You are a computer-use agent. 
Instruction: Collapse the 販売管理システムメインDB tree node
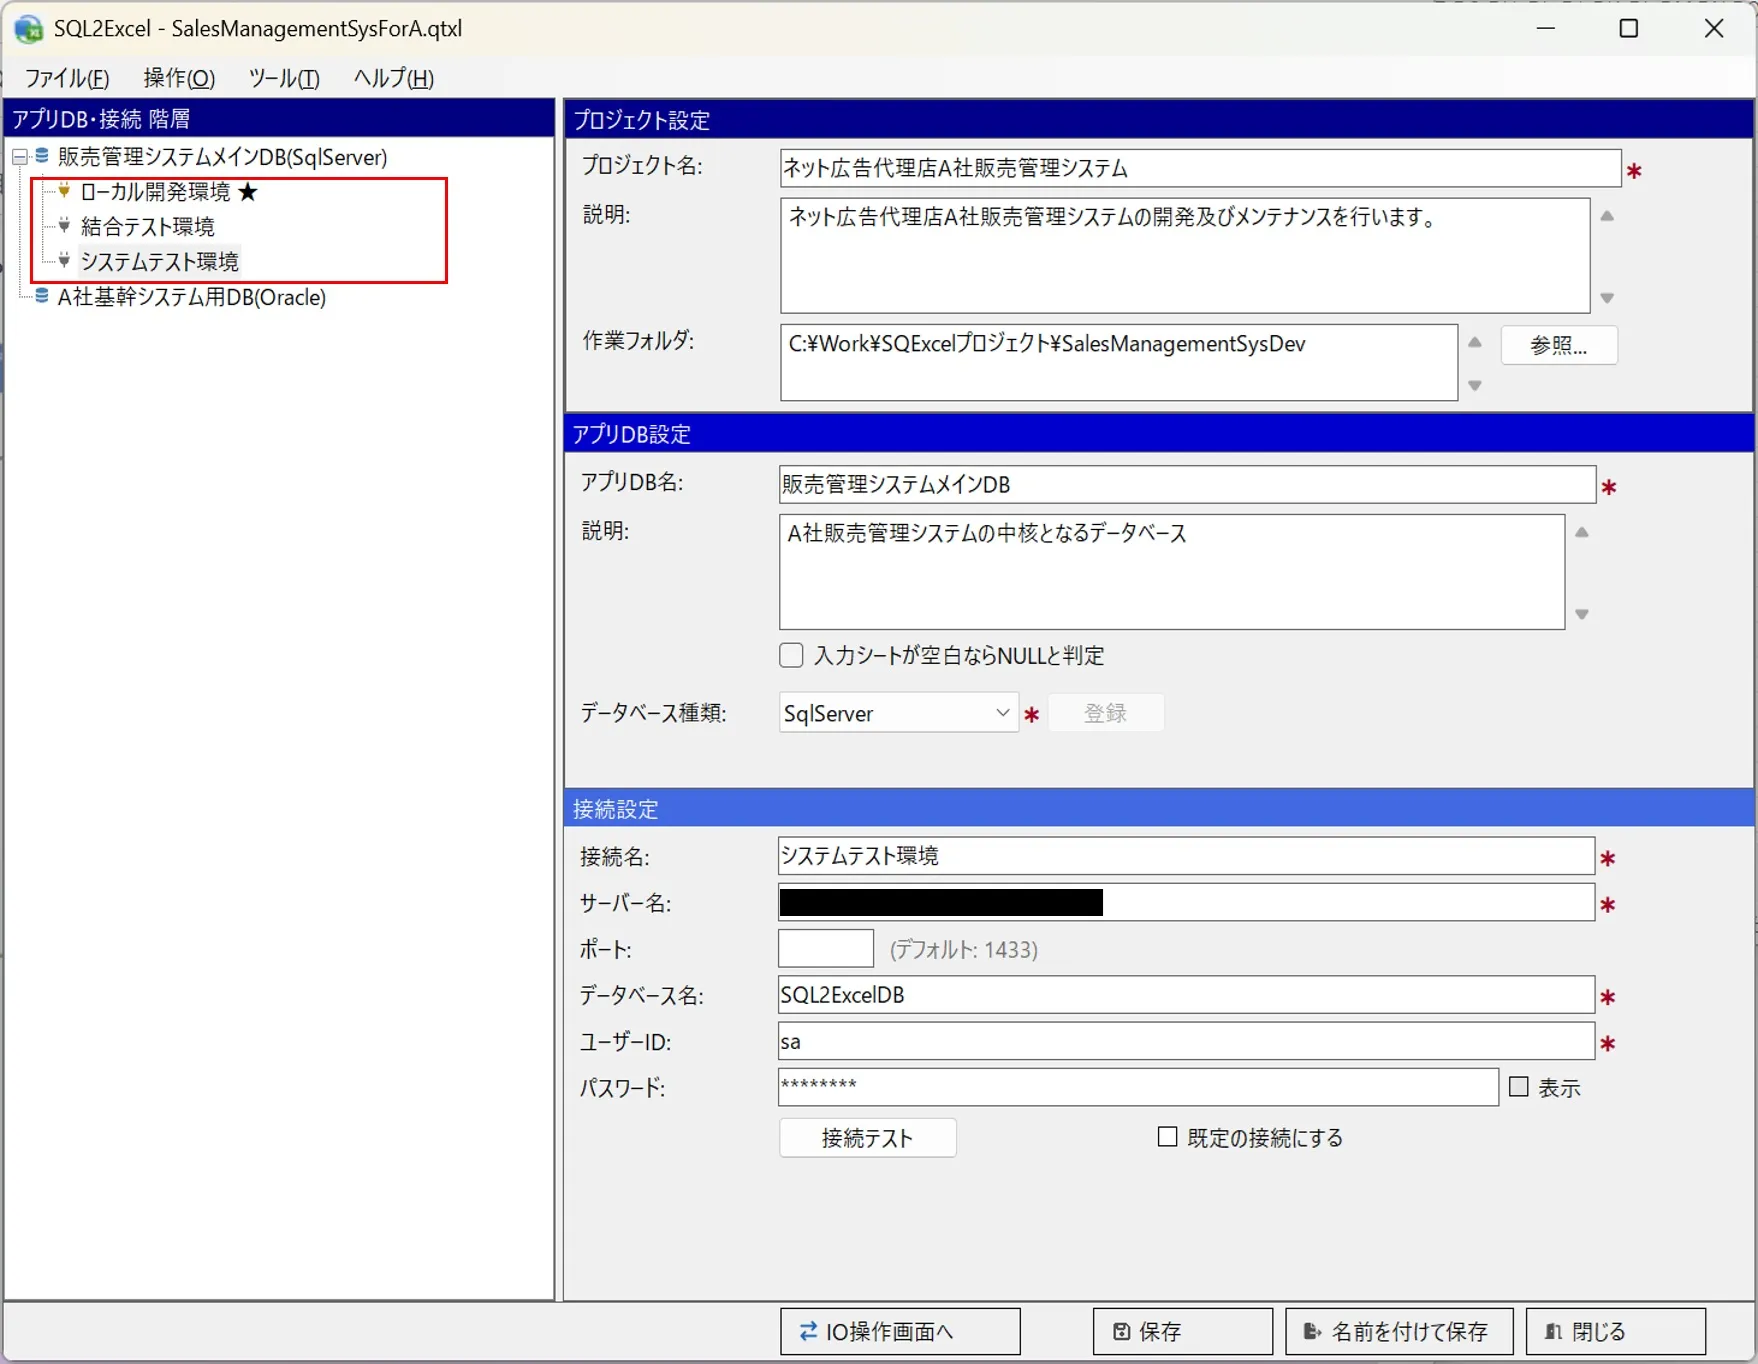tap(19, 157)
